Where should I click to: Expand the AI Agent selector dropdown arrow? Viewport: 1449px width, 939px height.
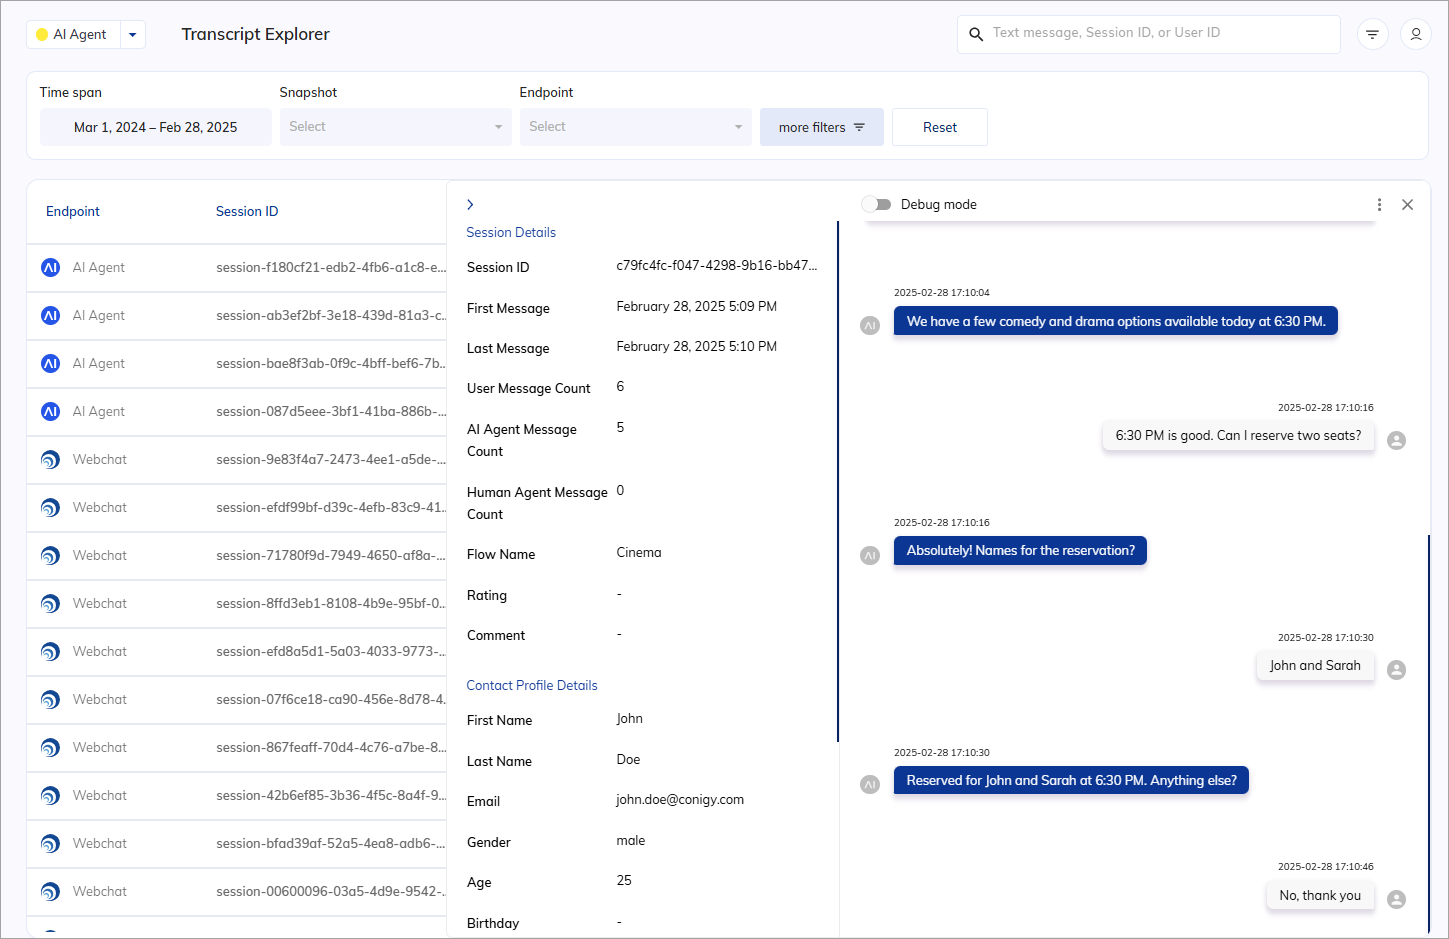point(133,34)
